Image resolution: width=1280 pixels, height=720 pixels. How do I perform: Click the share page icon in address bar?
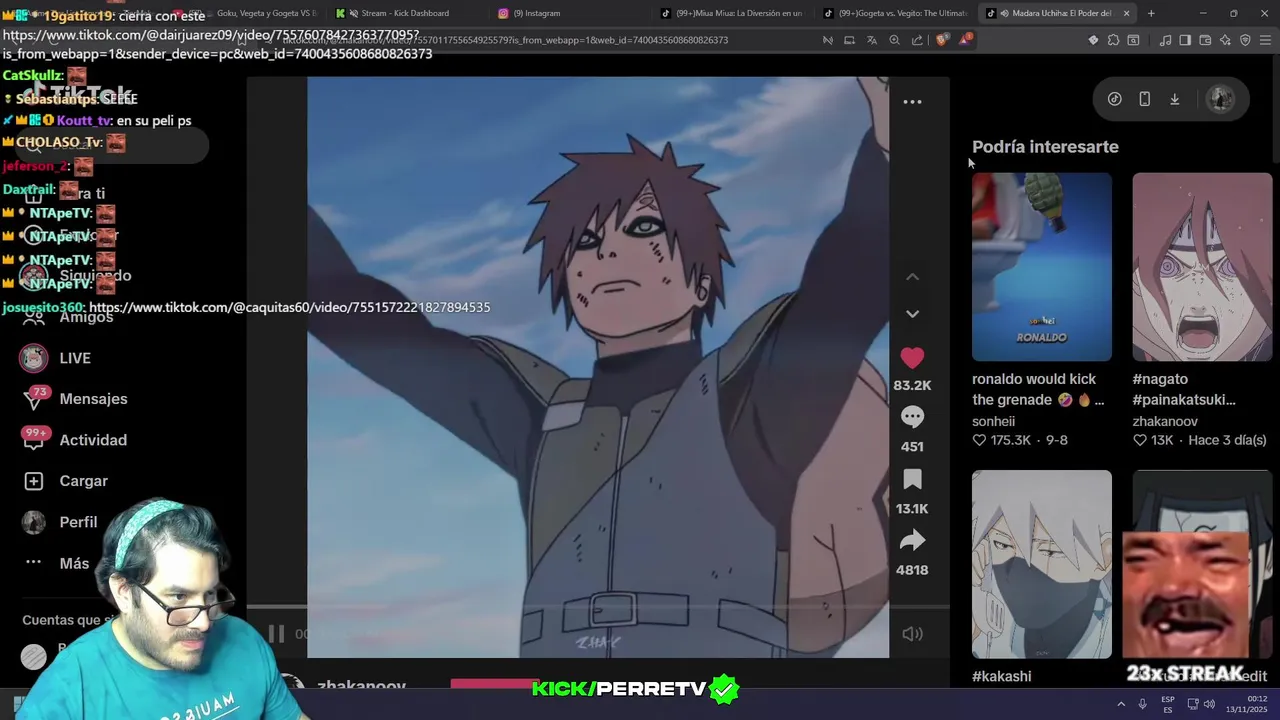point(918,40)
